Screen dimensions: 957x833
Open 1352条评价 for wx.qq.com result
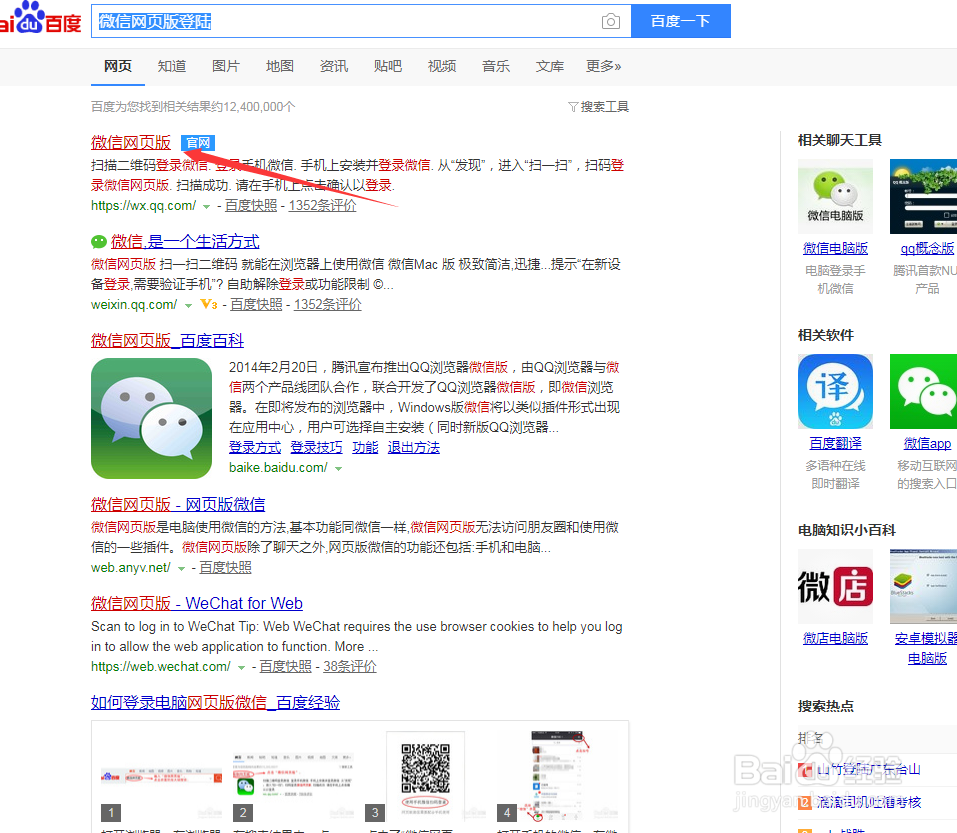(x=322, y=206)
